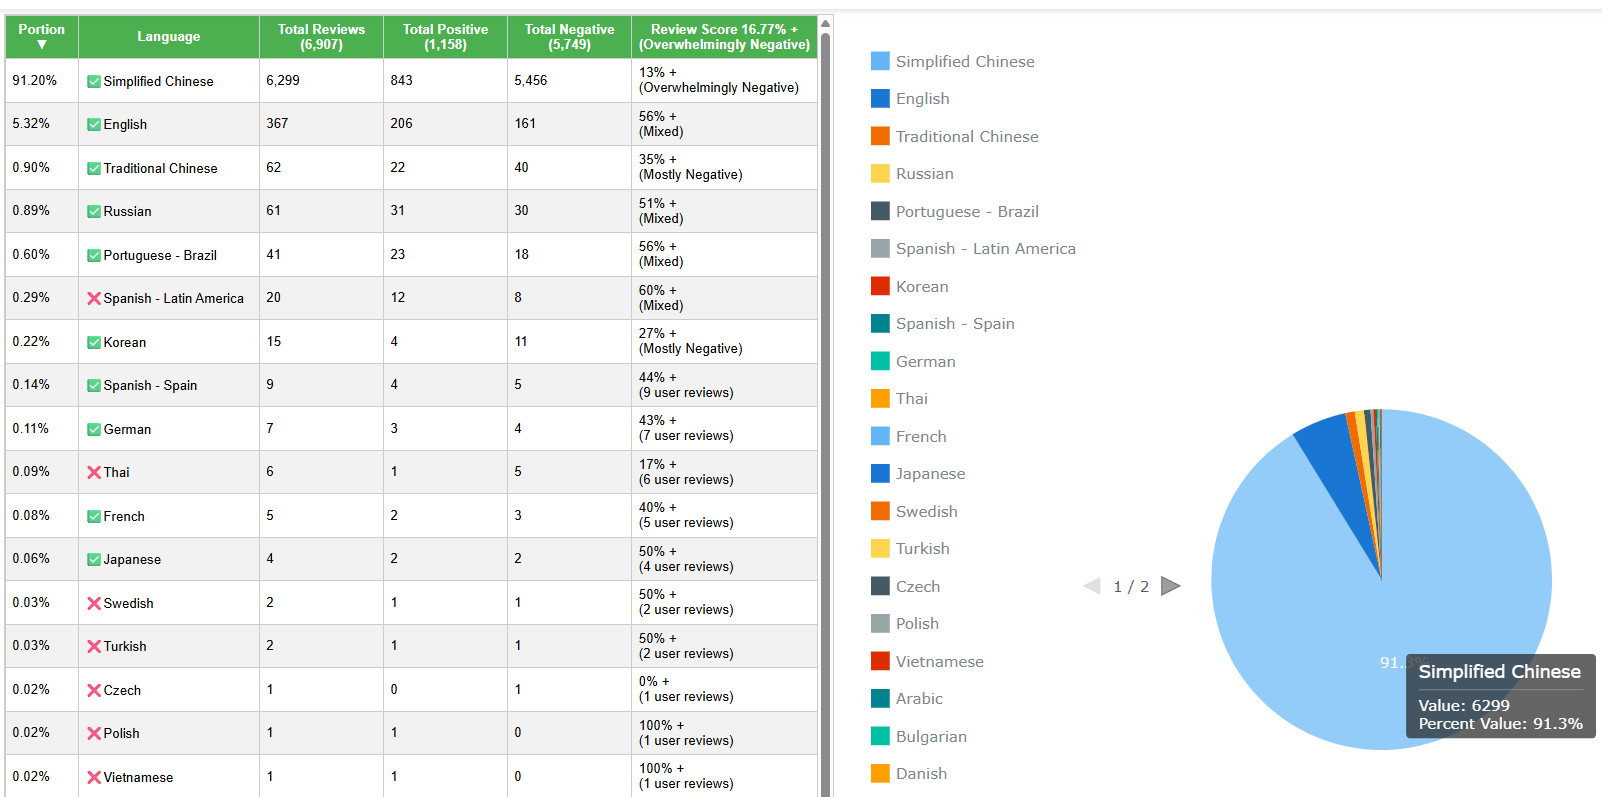
Task: Click the 5,456 total negative cell
Action: tap(569, 80)
